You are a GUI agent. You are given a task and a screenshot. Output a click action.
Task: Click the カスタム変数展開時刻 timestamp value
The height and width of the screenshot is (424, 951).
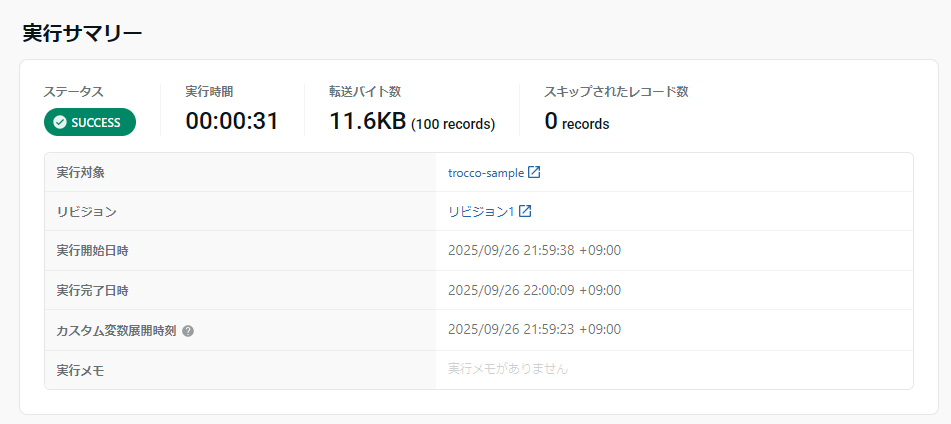[x=534, y=329]
